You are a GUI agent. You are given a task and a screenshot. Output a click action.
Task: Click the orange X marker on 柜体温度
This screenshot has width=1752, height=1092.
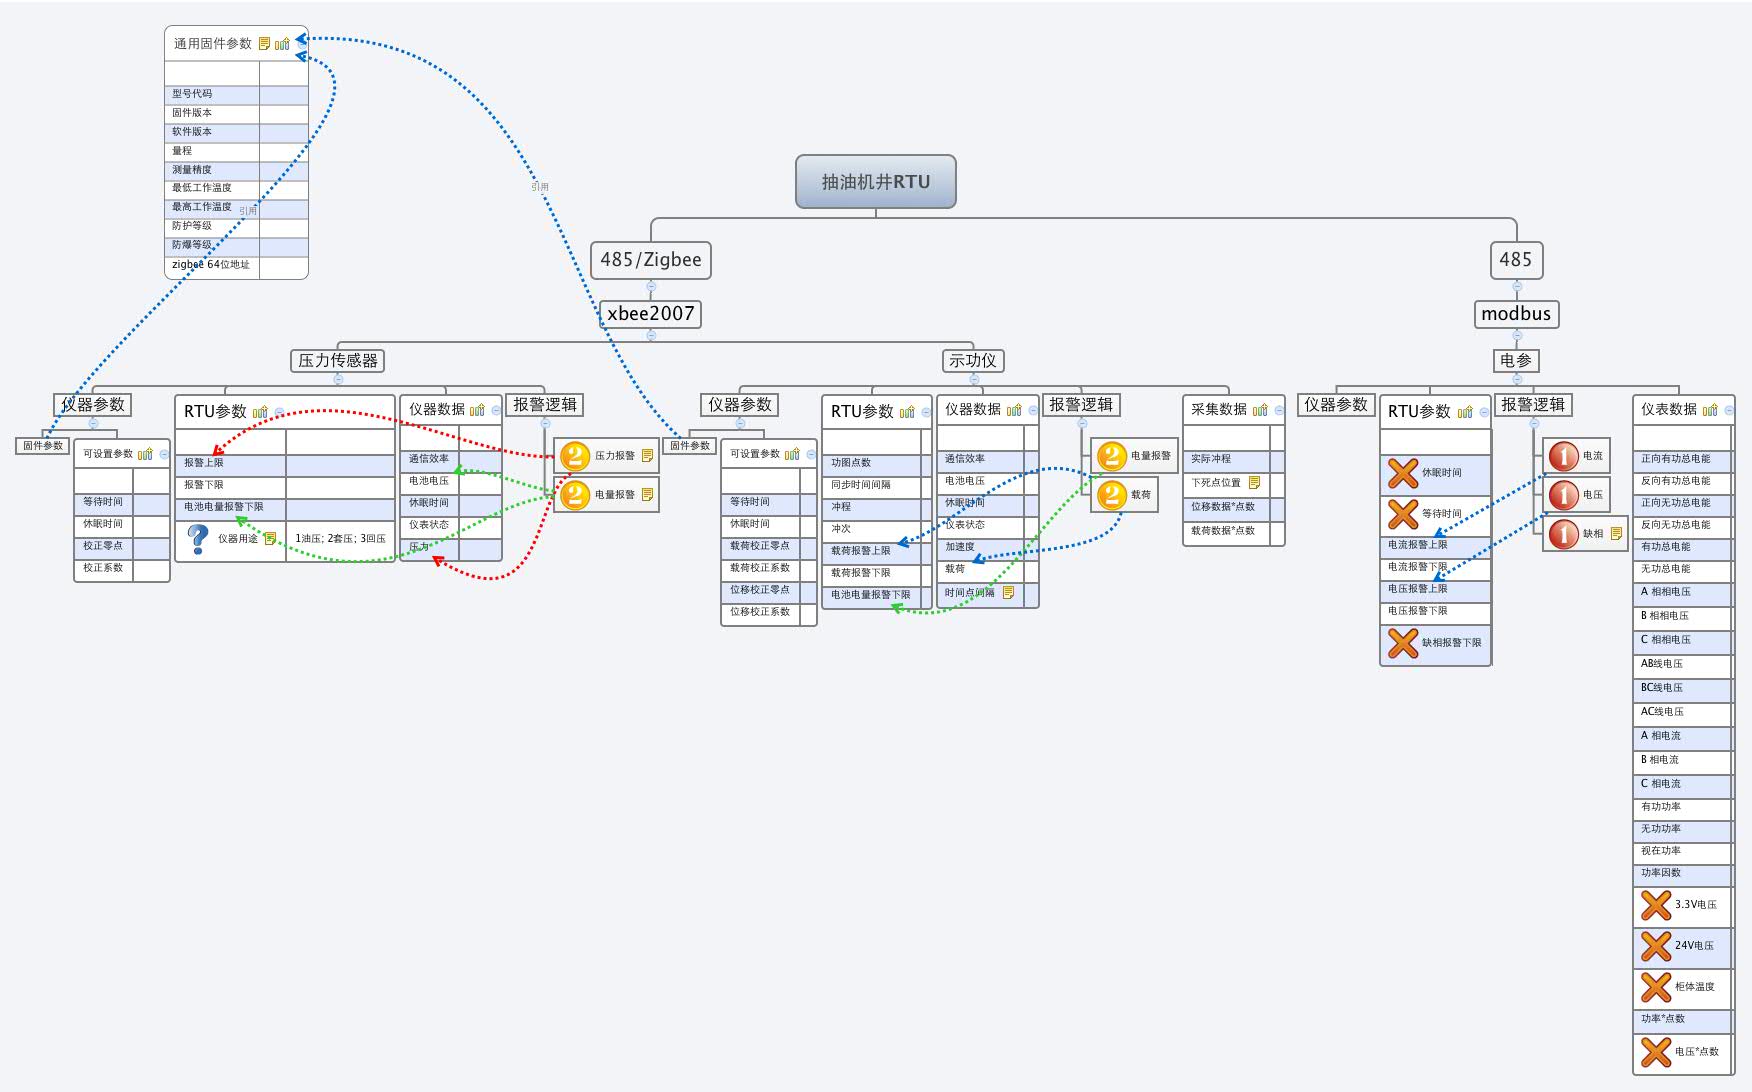[x=1655, y=987]
